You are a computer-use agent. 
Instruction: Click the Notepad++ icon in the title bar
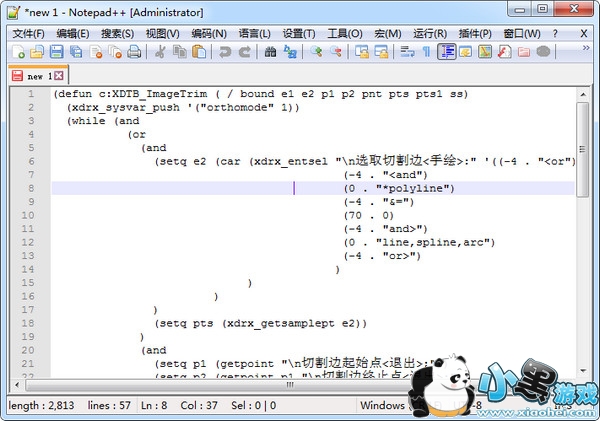tap(14, 12)
